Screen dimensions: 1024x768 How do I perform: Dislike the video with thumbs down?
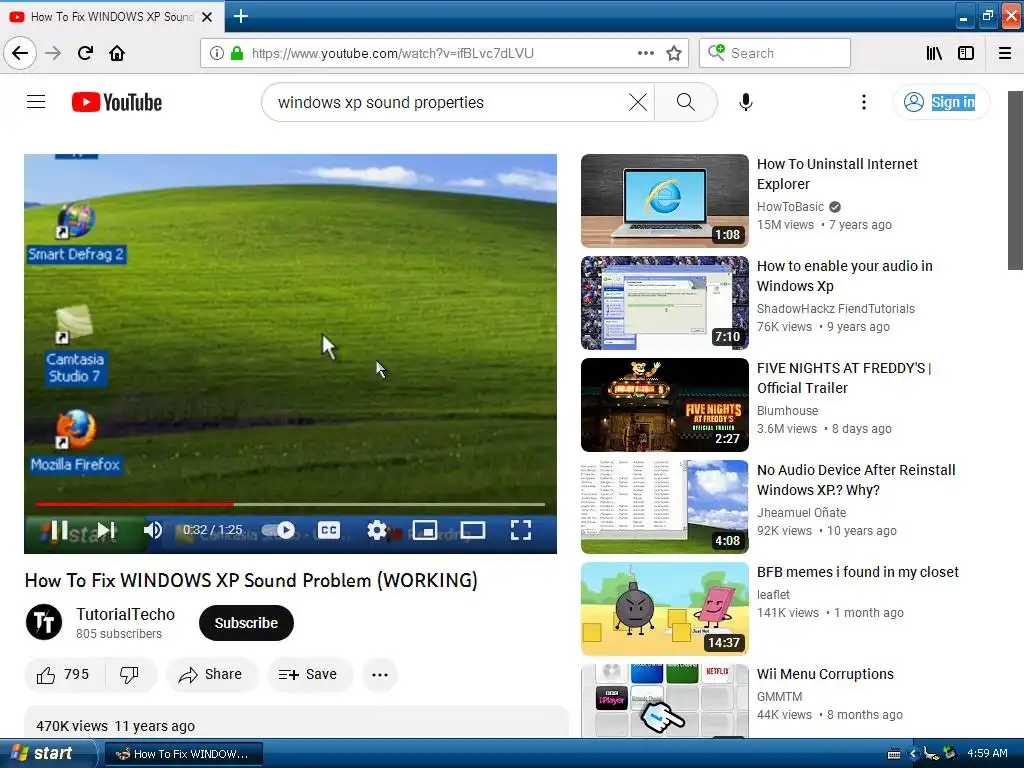point(129,675)
